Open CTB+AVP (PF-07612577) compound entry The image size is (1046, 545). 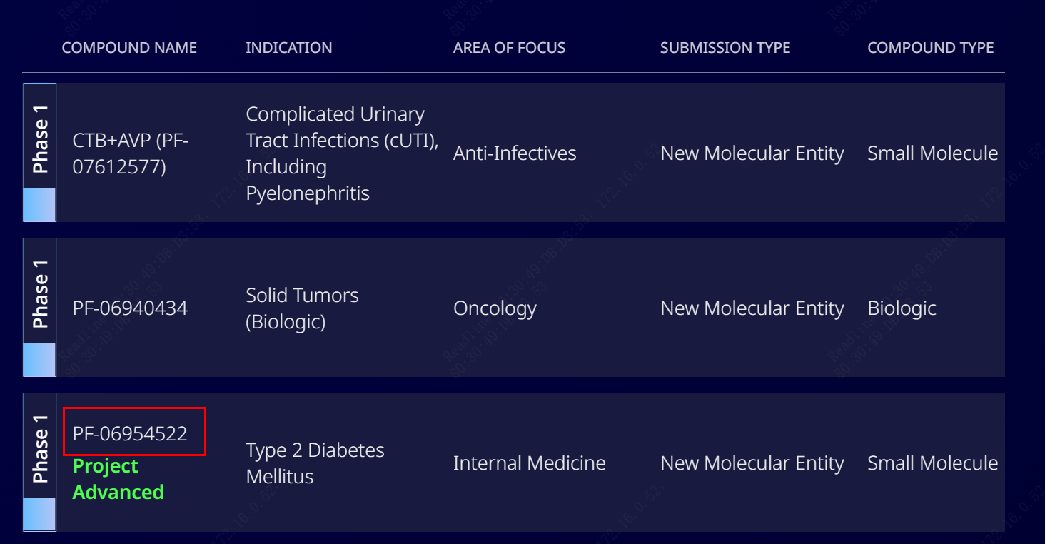point(130,153)
